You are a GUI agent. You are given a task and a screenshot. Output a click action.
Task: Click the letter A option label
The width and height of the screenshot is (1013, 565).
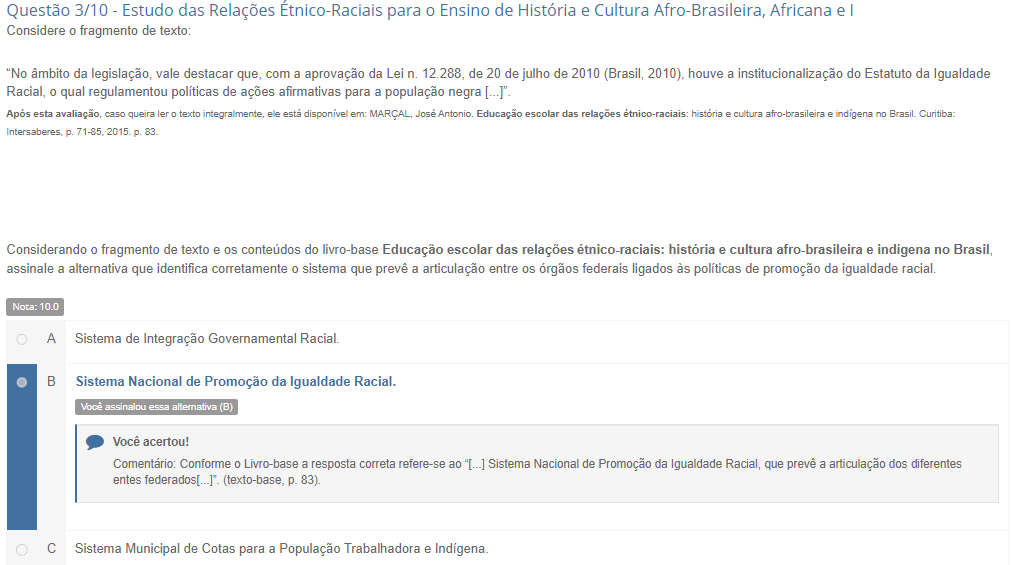tap(51, 339)
